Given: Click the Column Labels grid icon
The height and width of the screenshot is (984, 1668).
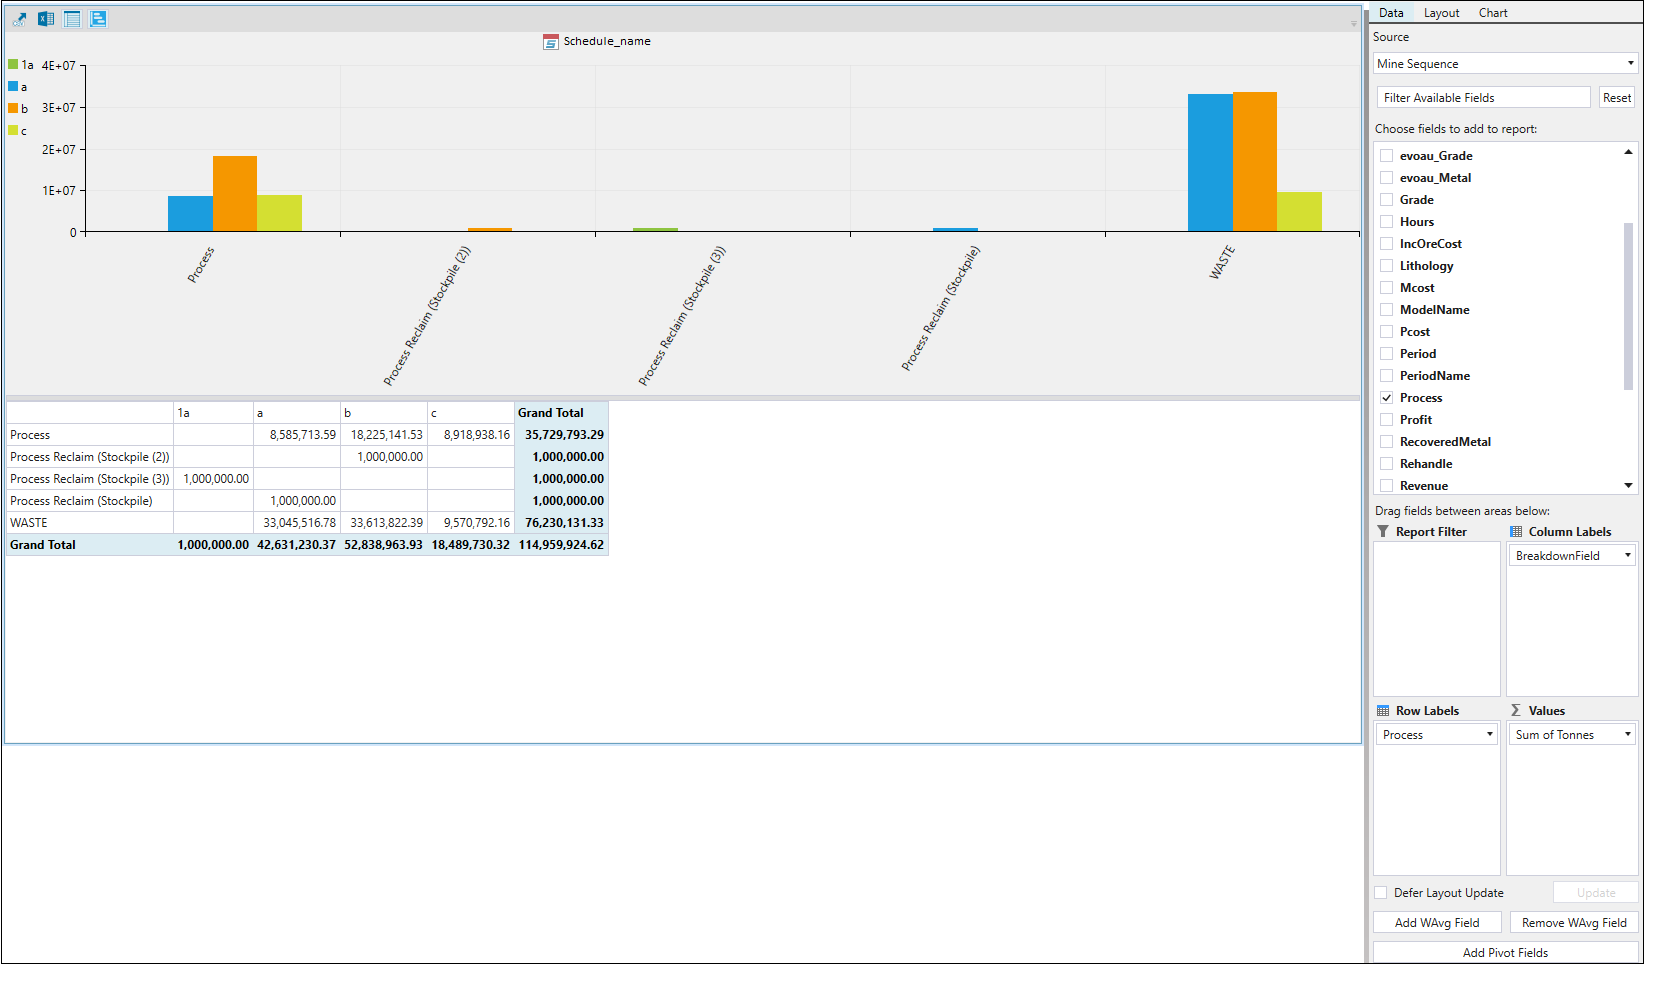Looking at the screenshot, I should click(x=1516, y=532).
